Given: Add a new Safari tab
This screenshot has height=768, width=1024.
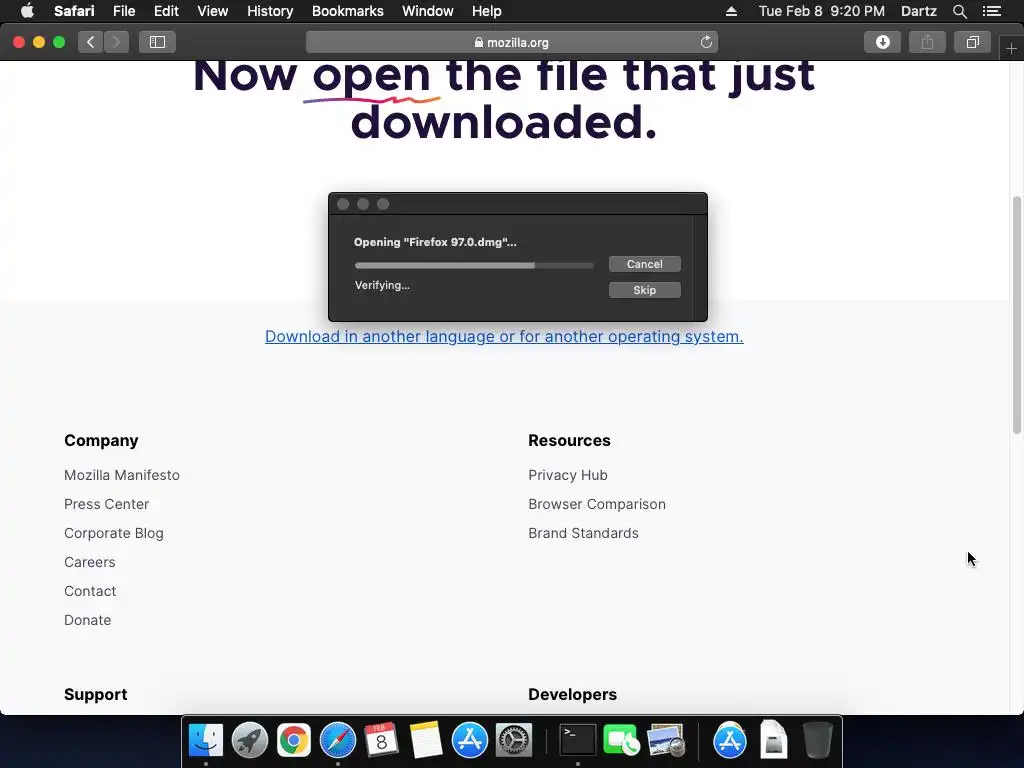Looking at the screenshot, I should pos(1011,48).
